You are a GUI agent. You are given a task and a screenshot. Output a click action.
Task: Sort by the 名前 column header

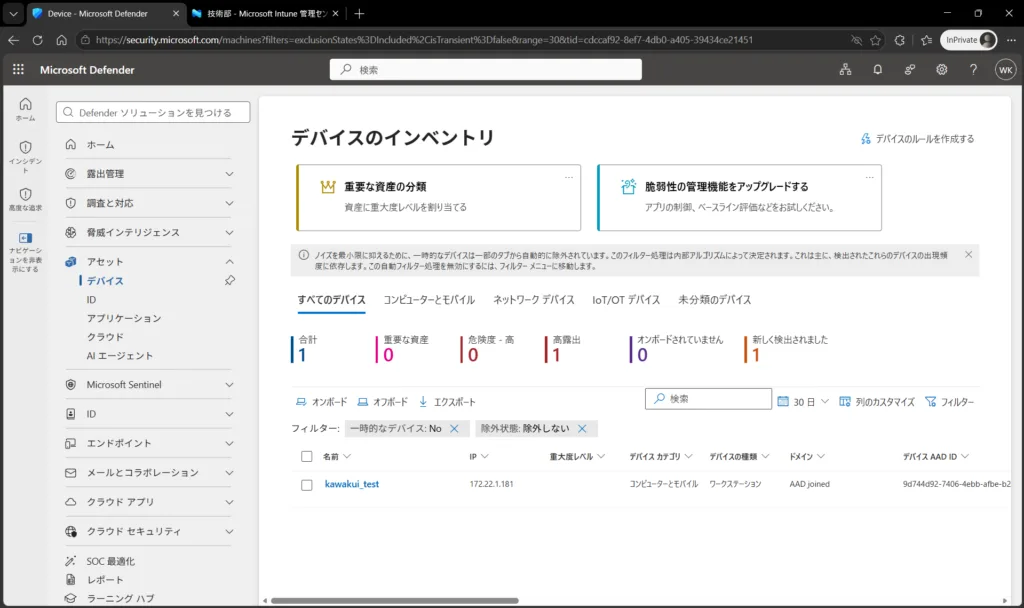click(336, 456)
